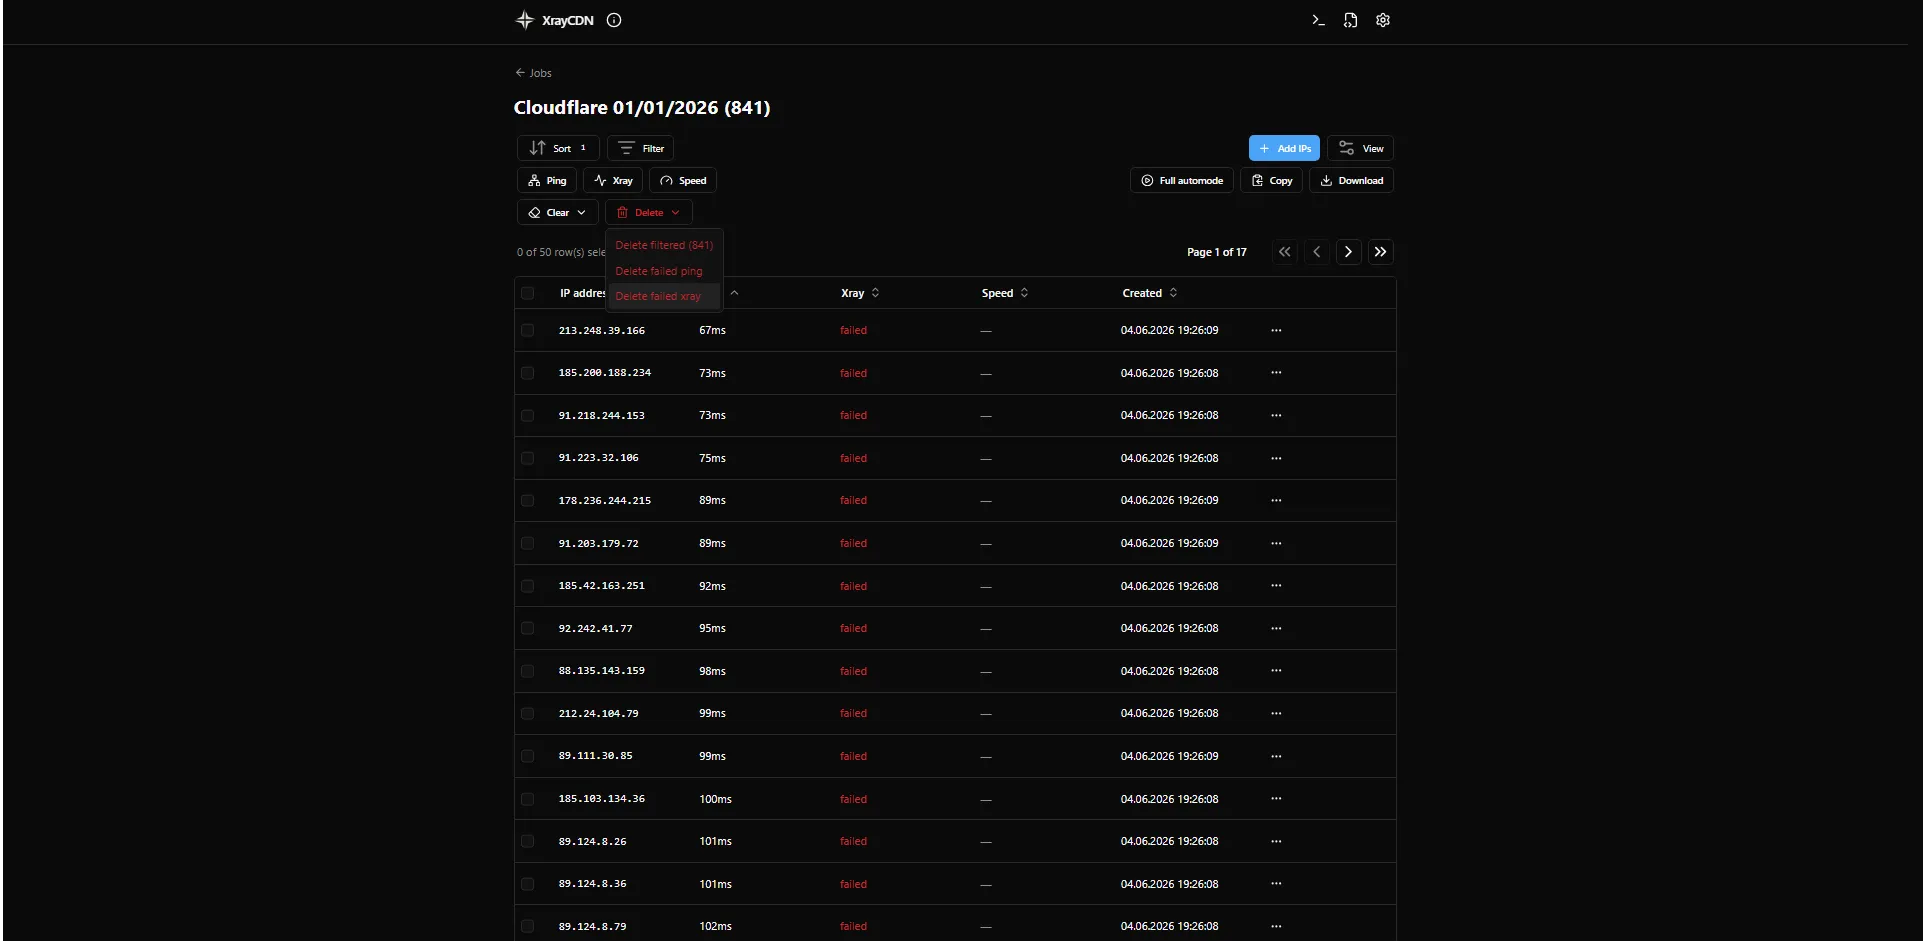Tick the select-all checkbox in table header

[x=528, y=293]
